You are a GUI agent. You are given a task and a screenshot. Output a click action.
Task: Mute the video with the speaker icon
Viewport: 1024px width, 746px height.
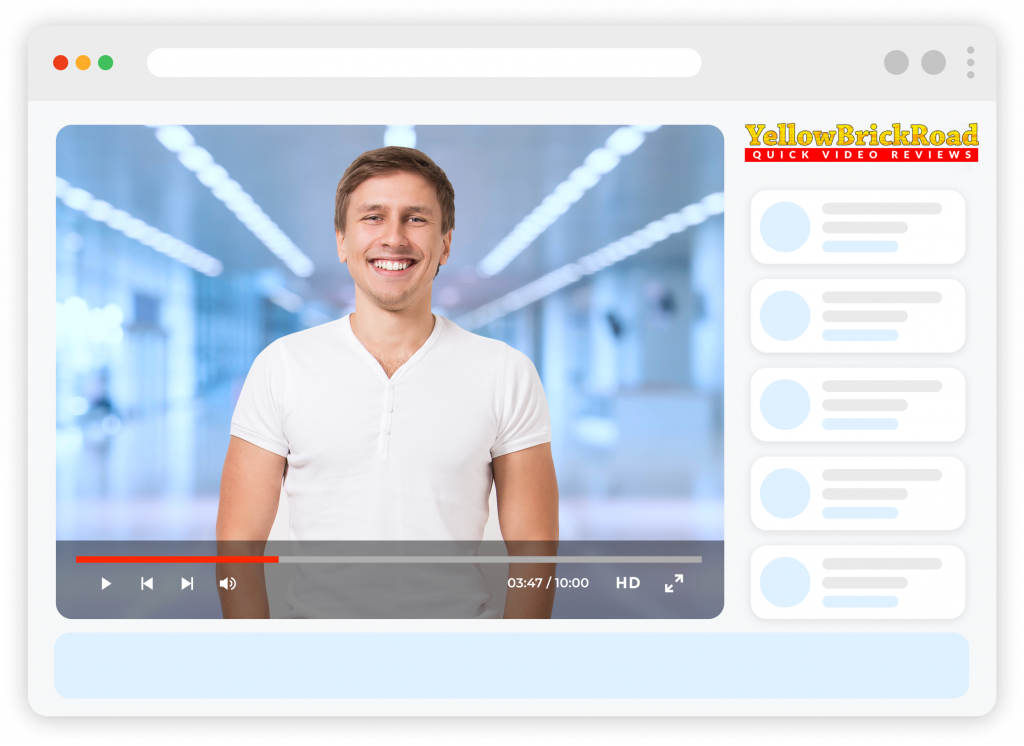[x=228, y=583]
